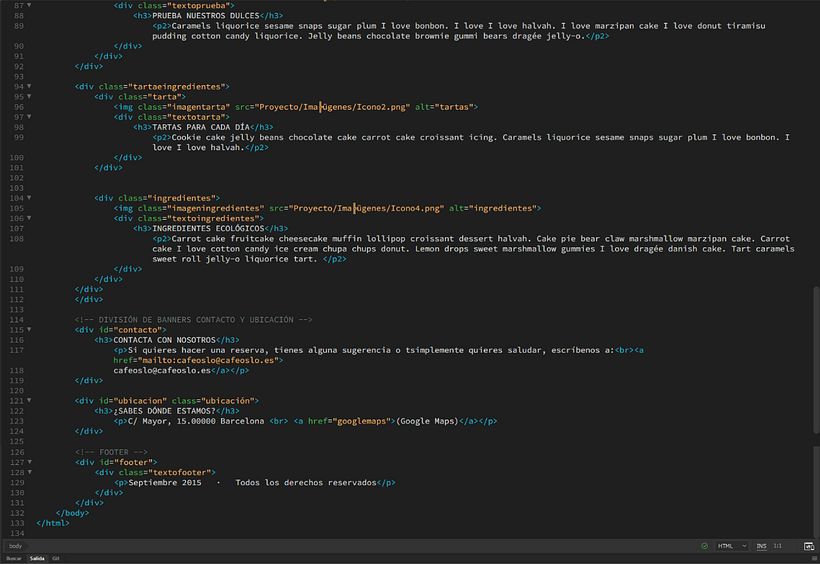Click the green lint status check icon

coord(704,546)
